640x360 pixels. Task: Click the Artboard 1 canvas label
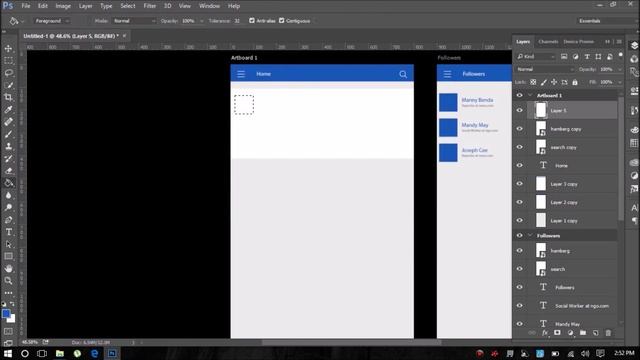click(244, 58)
